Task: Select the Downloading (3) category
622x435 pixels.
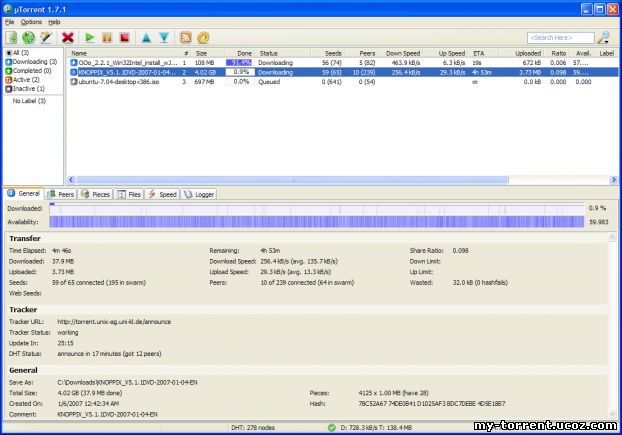Action: coord(31,62)
